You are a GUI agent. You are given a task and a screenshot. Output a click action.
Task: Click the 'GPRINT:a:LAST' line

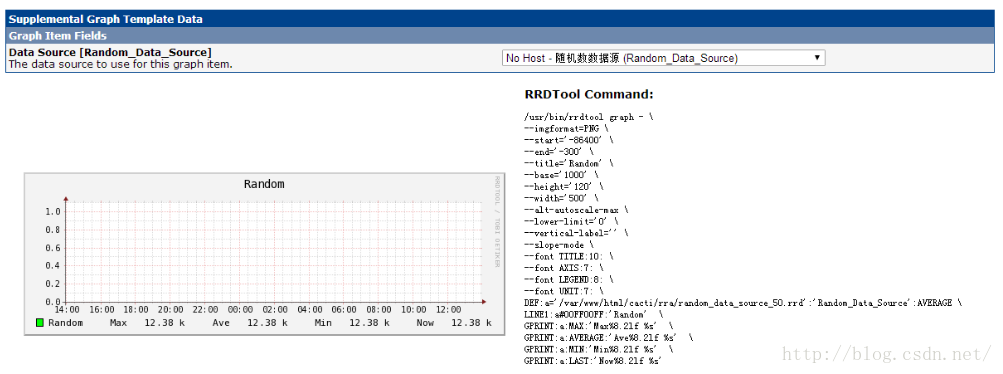[x=594, y=361]
